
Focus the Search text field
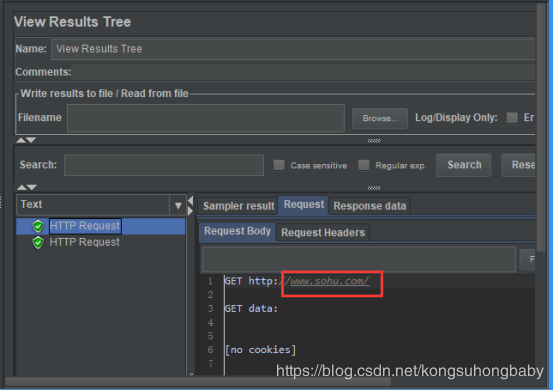[164, 165]
